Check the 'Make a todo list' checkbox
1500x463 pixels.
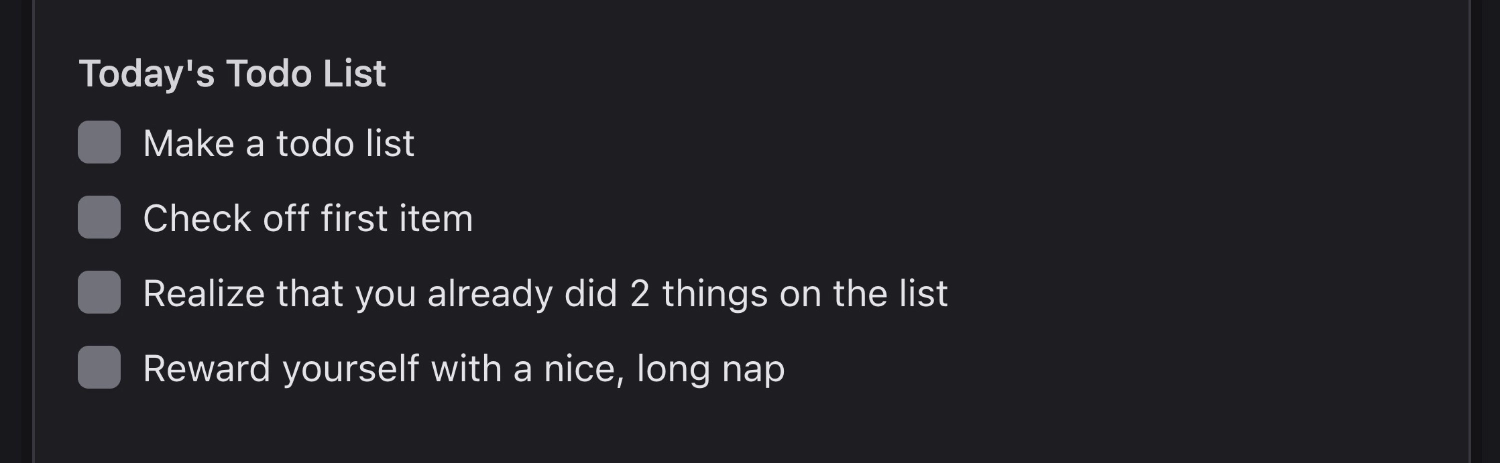[x=100, y=143]
